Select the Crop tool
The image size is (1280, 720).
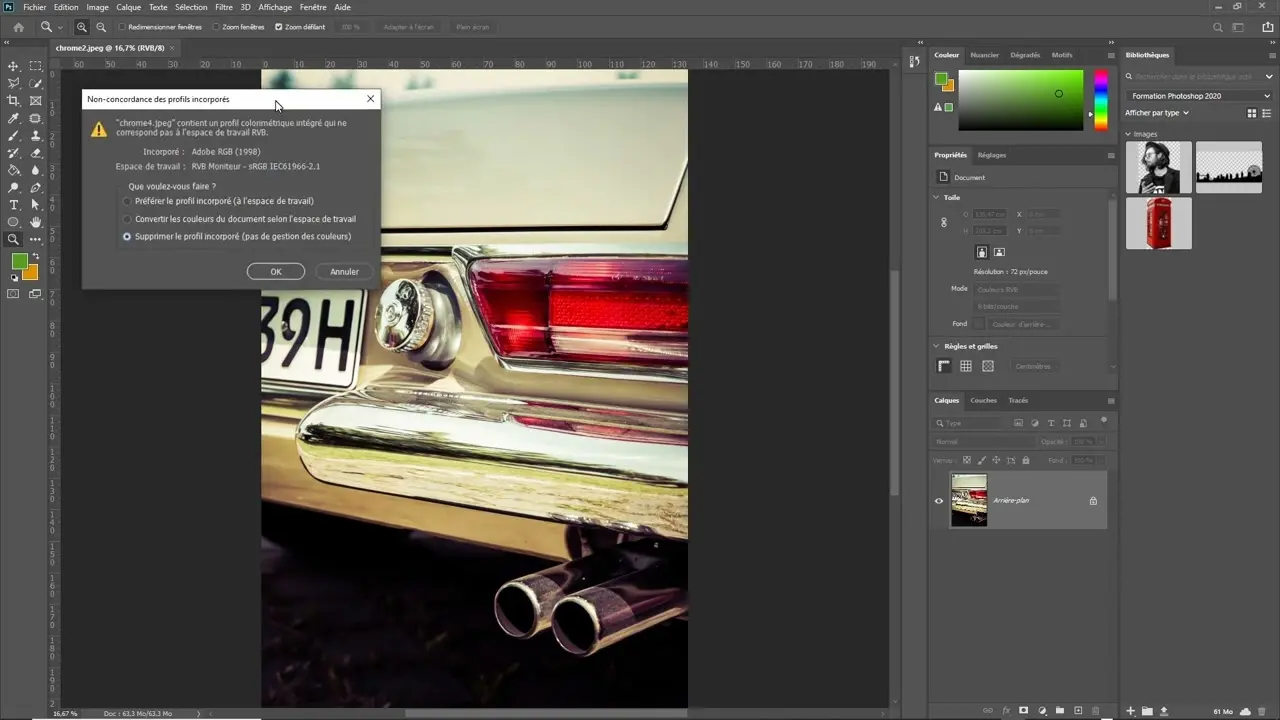tap(13, 101)
